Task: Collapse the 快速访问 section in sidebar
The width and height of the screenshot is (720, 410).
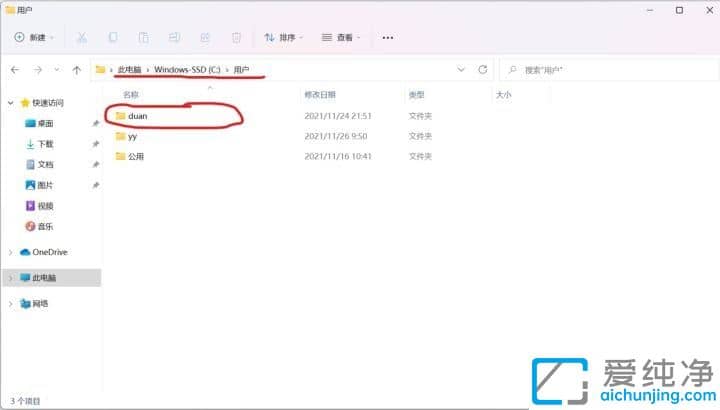Action: pyautogui.click(x=11, y=102)
